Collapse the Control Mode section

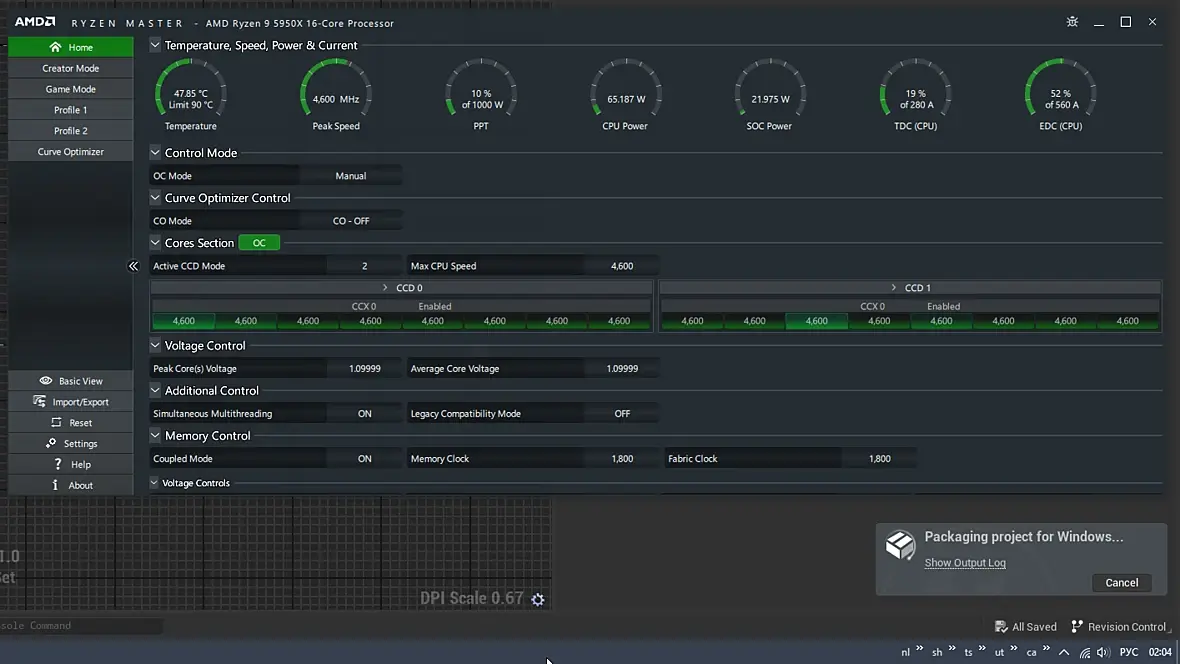pos(155,153)
